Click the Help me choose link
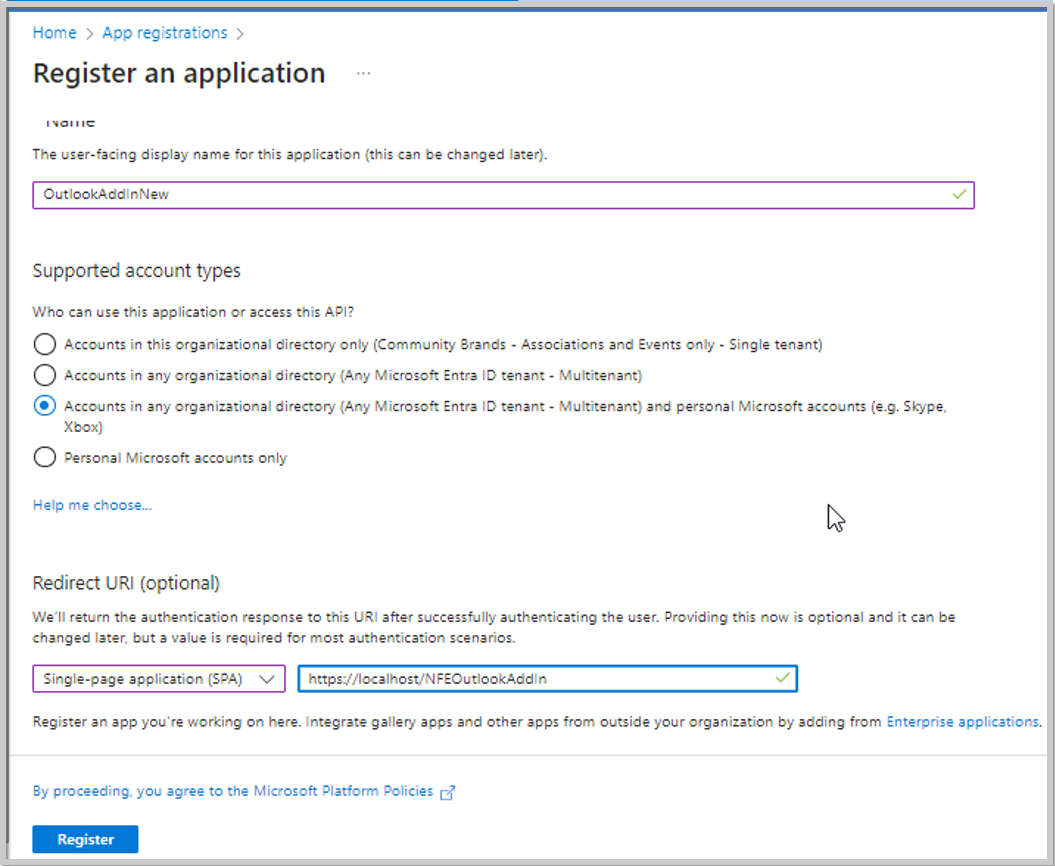 [91, 505]
